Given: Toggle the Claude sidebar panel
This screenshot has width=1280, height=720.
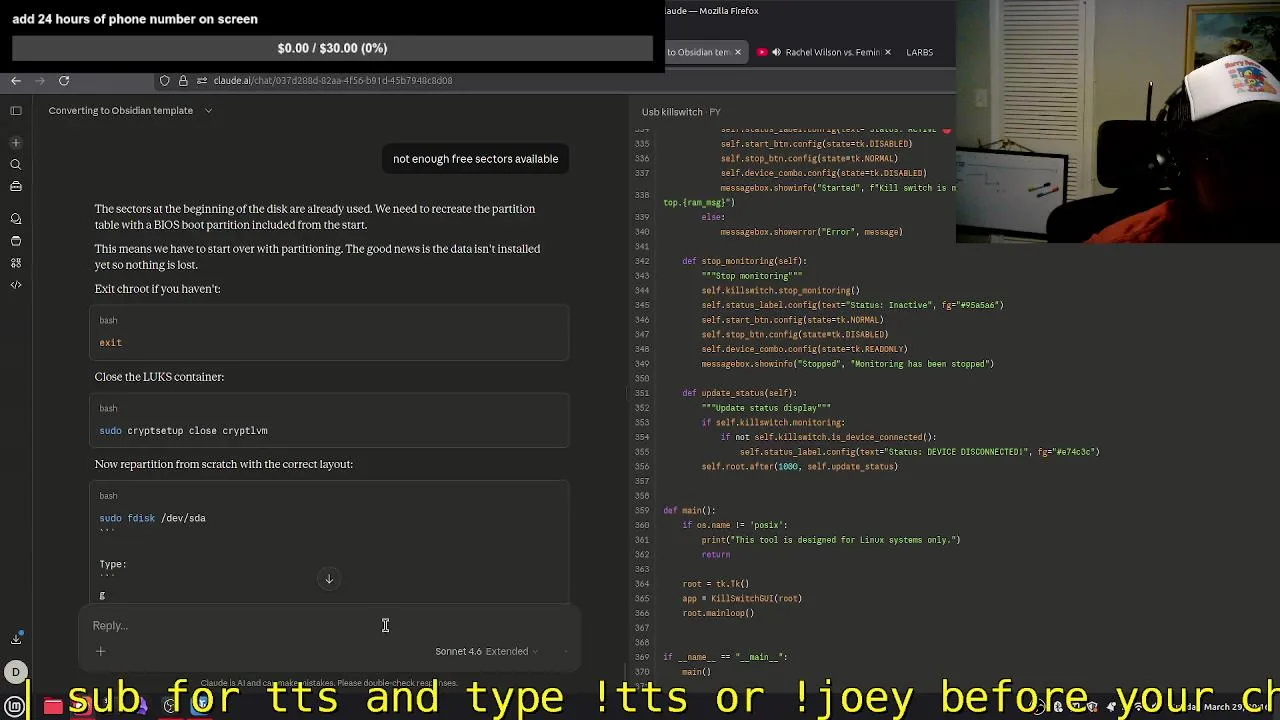Looking at the screenshot, I should click(x=16, y=111).
